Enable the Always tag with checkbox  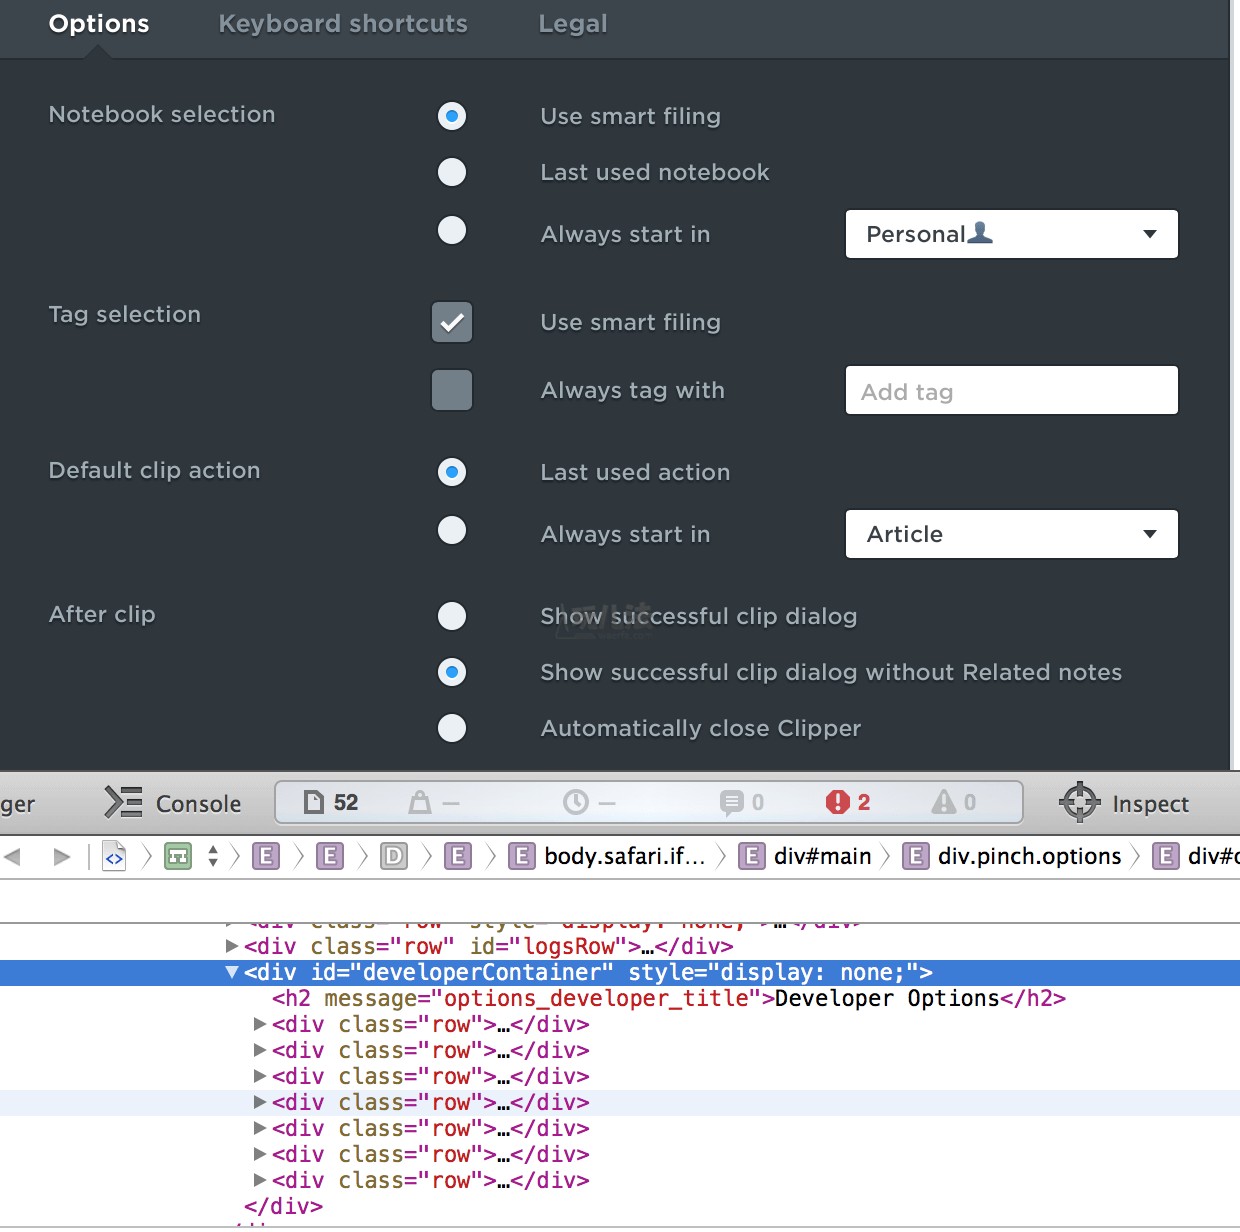(452, 390)
